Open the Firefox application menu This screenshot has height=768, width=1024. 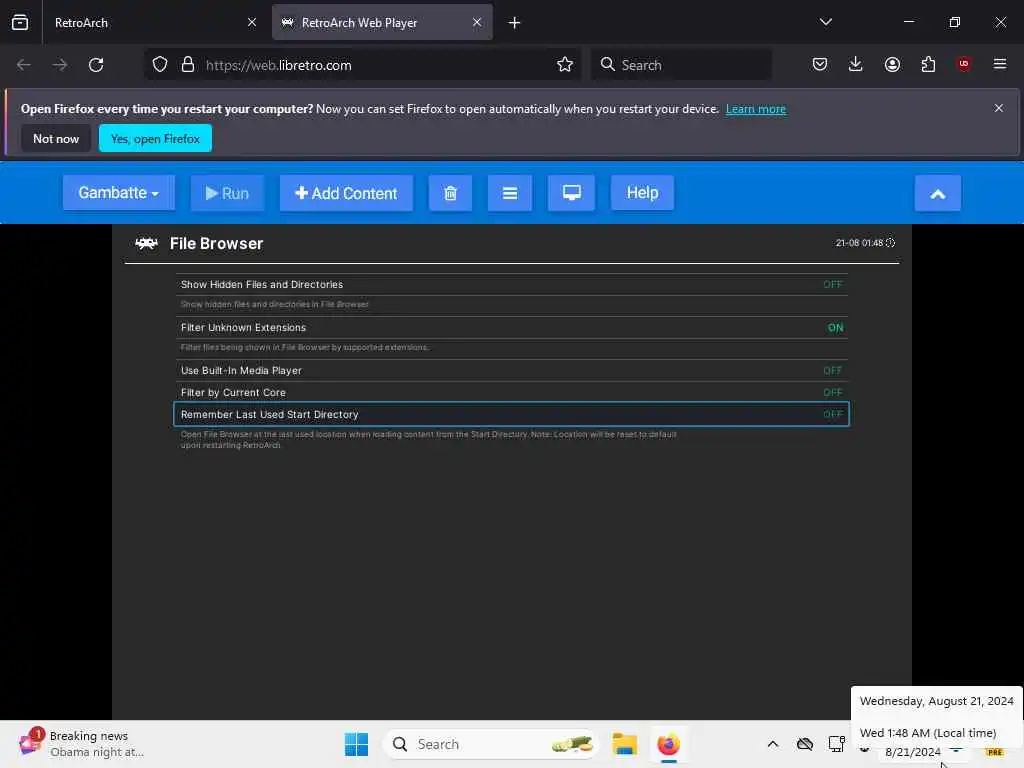pyautogui.click(x=999, y=64)
